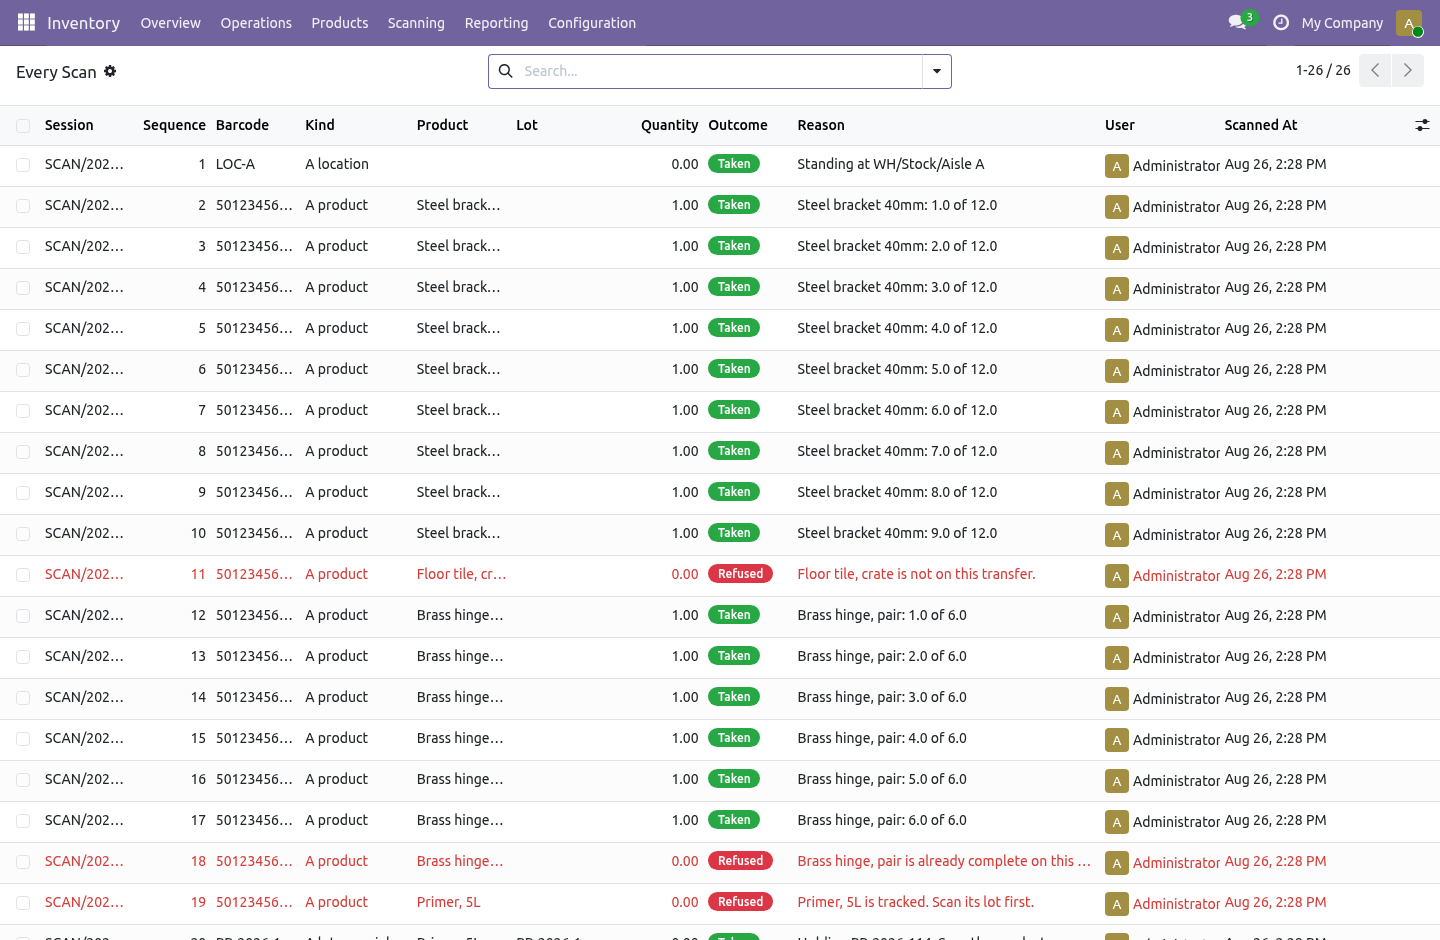The image size is (1440, 940).
Task: Click the 'Floor tile, cr…' product cell
Action: (x=461, y=574)
